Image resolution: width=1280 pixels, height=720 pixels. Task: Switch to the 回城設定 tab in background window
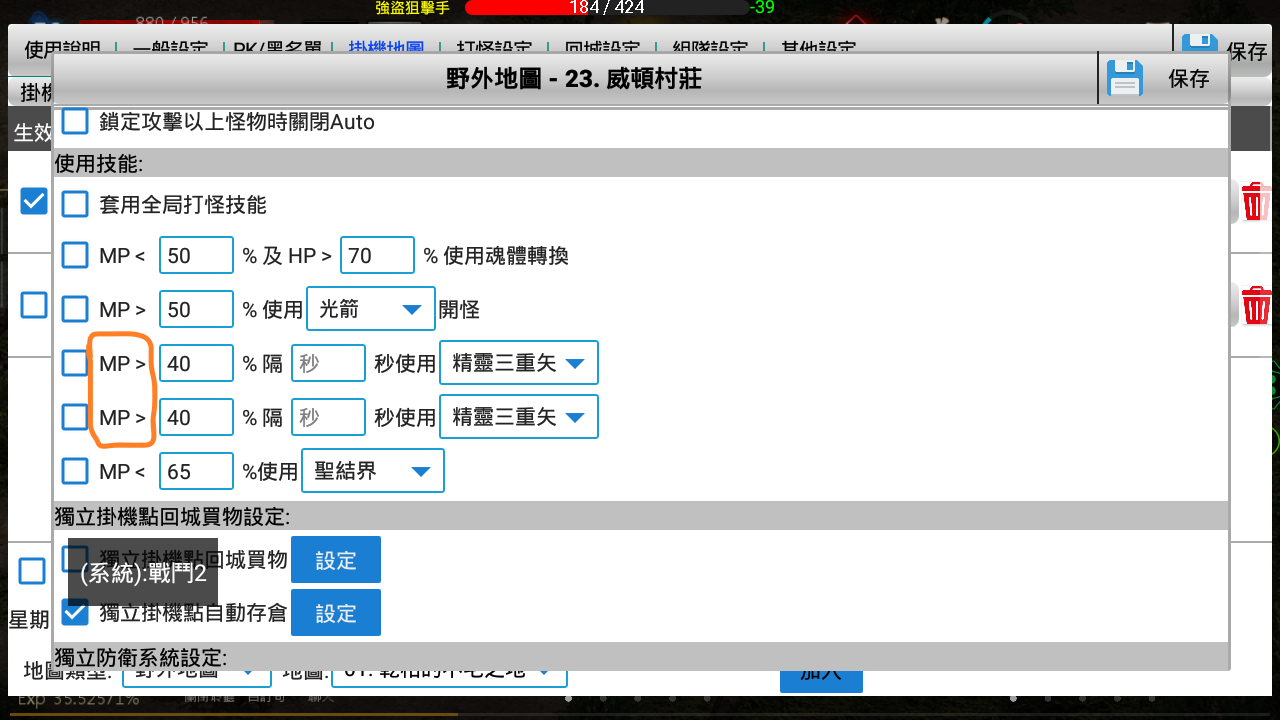tap(602, 47)
